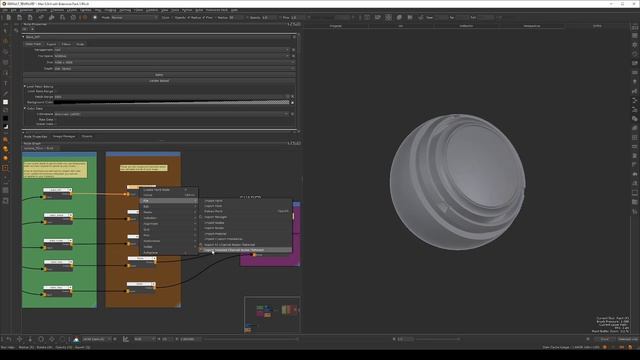Choose highlighted Selected Channel Nodes Flattened entry
Viewport: 640px width, 360px height.
tap(245, 250)
